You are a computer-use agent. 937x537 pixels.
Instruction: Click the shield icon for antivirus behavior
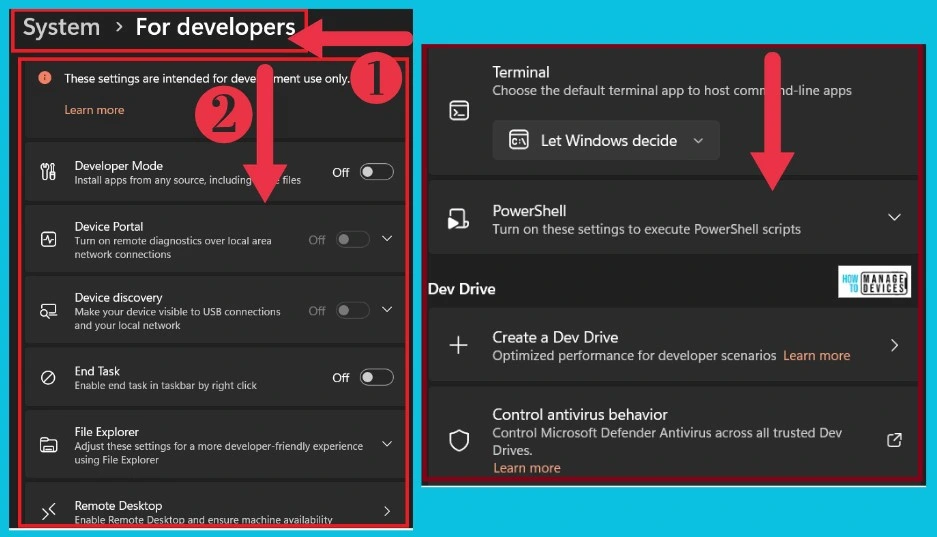coord(459,440)
